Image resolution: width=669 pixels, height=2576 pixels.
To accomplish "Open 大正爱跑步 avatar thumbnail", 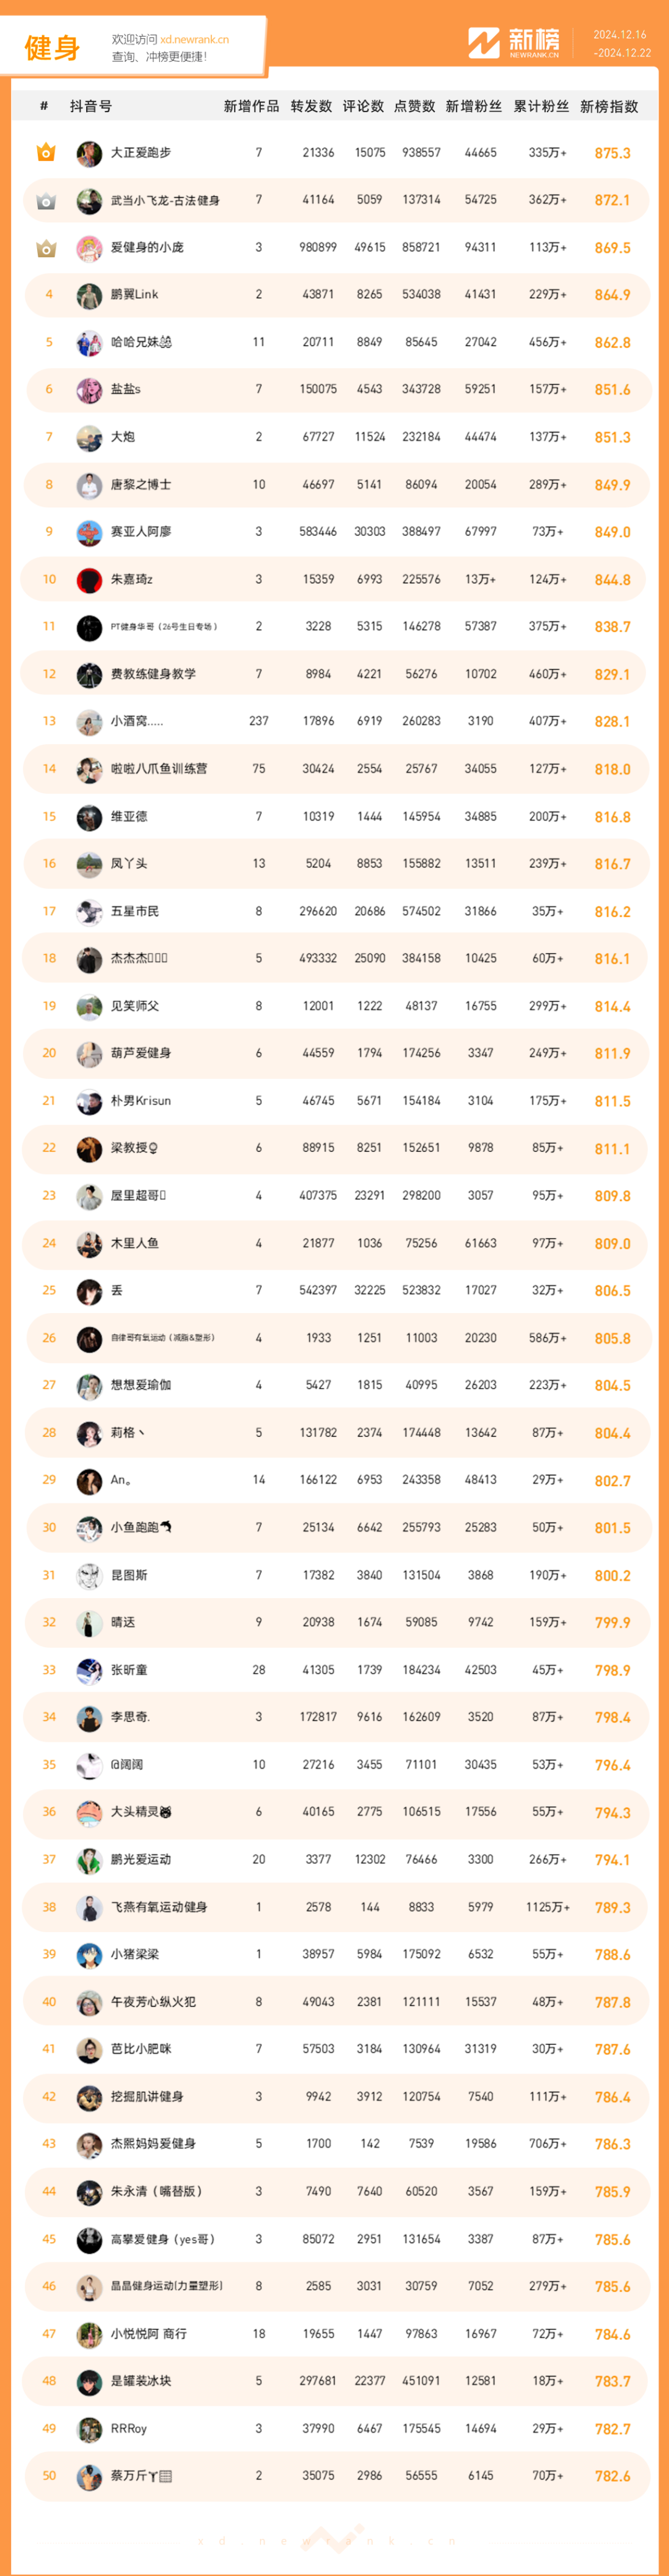I will pyautogui.click(x=89, y=153).
